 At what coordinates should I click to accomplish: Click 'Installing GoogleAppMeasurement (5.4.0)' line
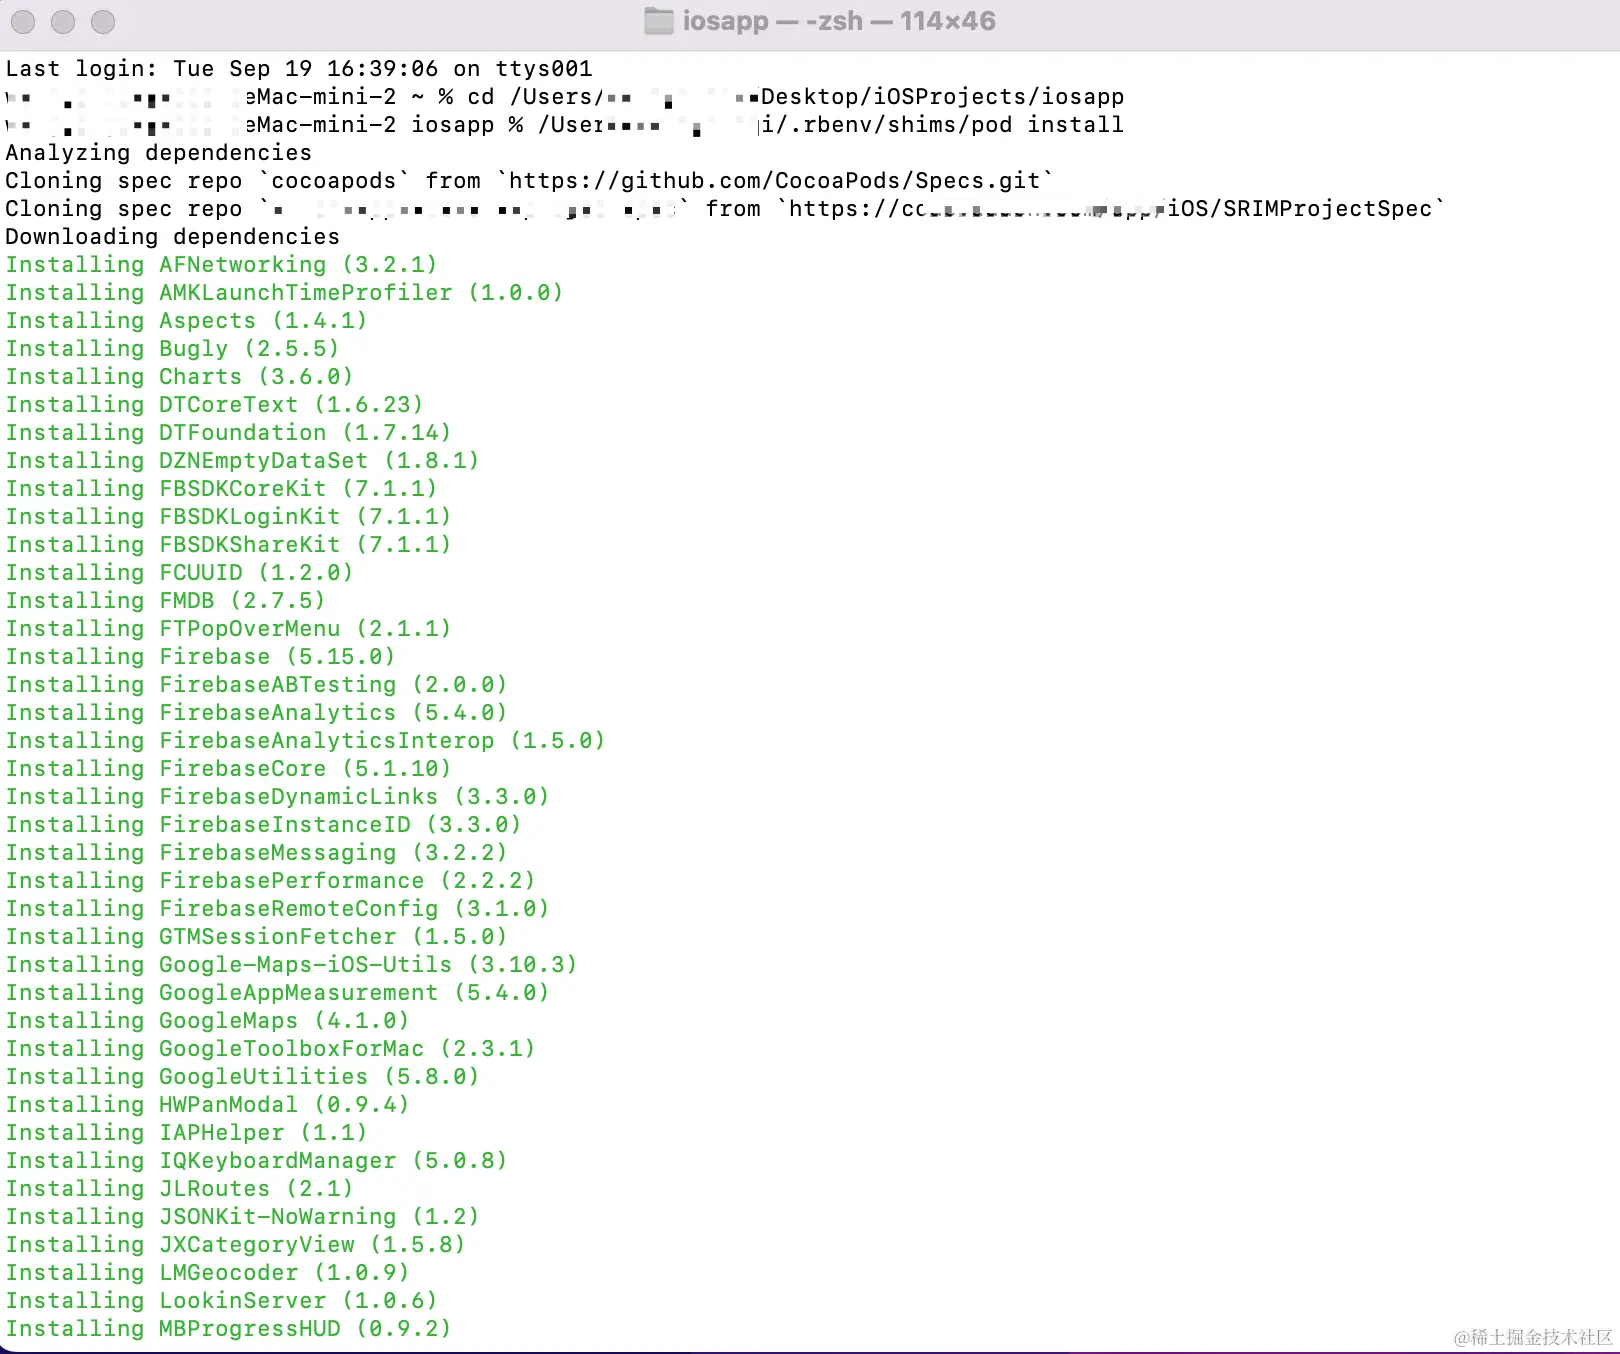pyautogui.click(x=278, y=993)
